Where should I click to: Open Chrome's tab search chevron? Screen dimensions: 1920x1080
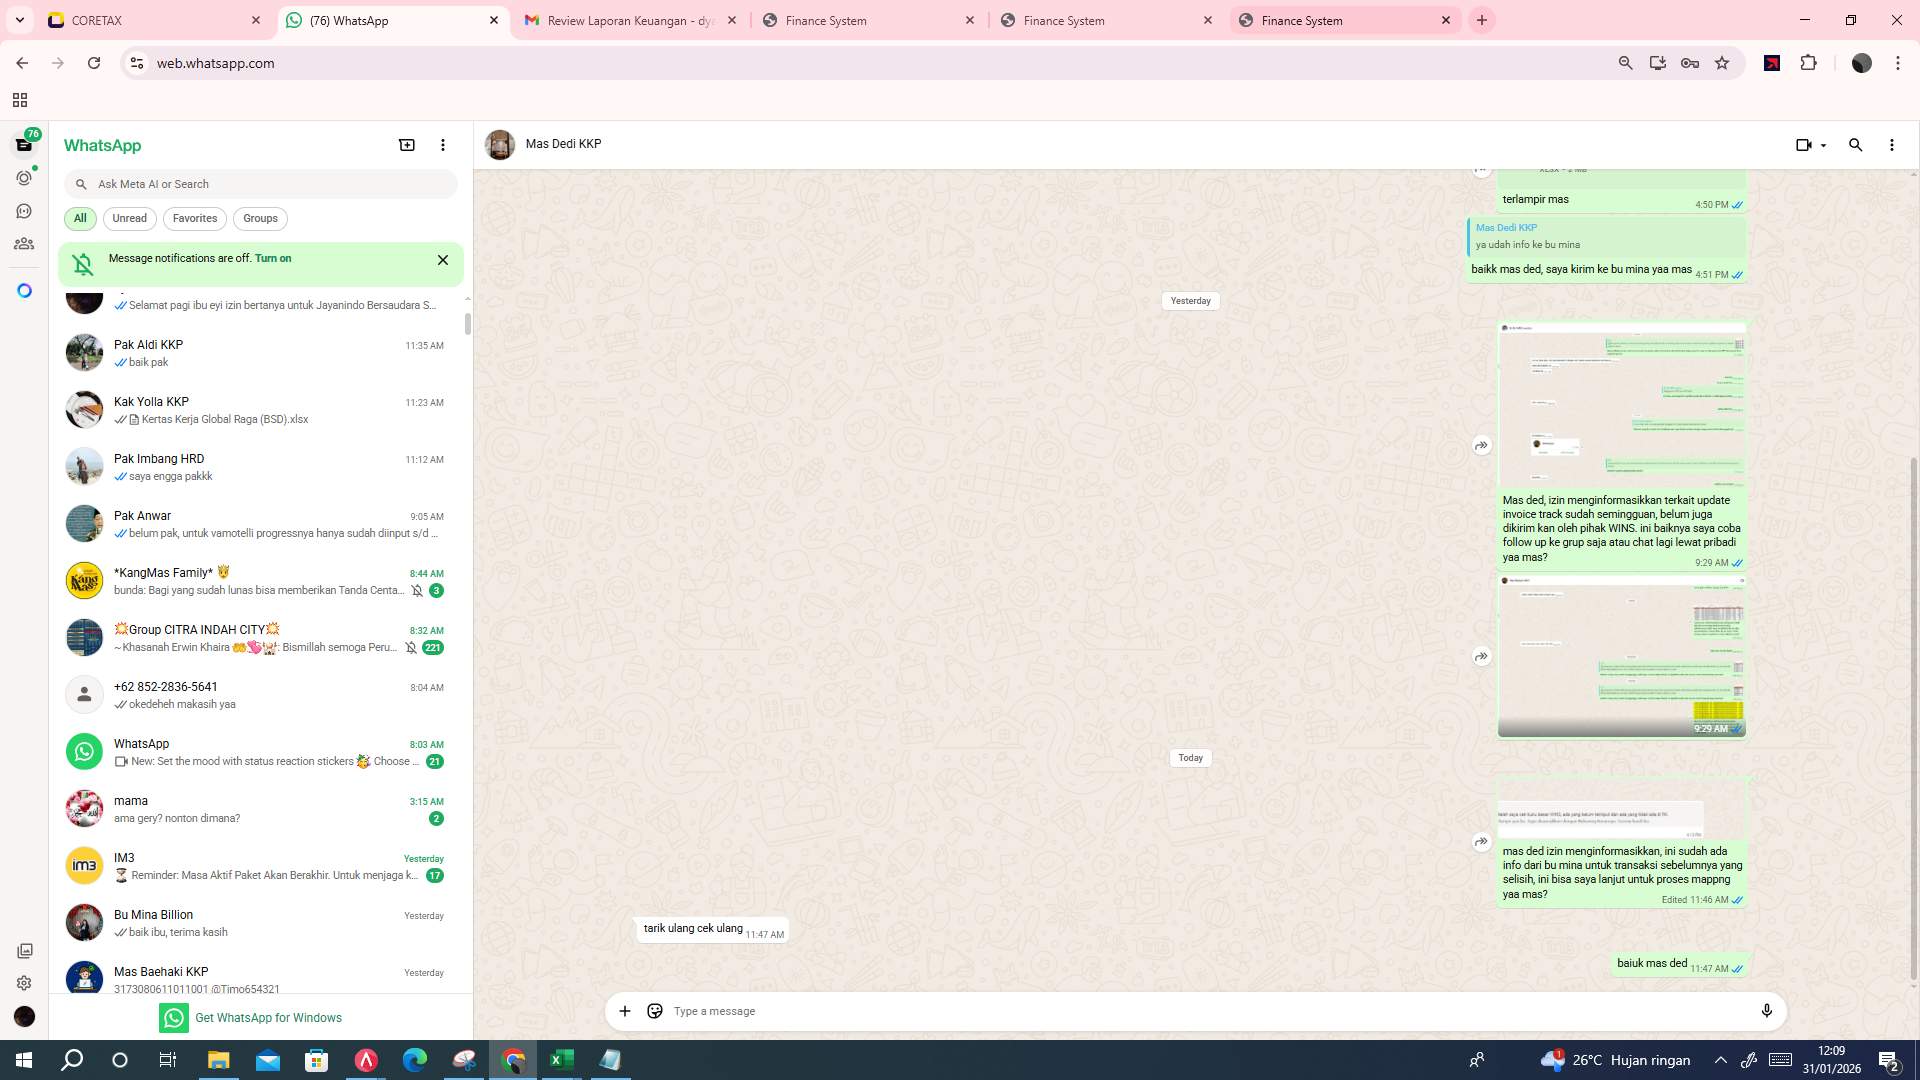click(x=19, y=20)
